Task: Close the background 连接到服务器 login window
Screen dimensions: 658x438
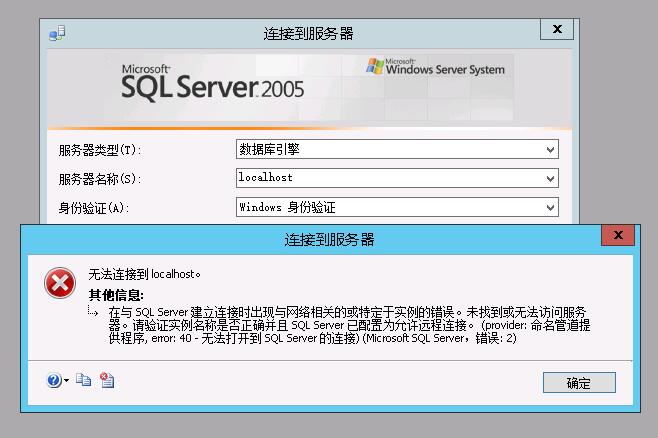Action: pyautogui.click(x=557, y=29)
